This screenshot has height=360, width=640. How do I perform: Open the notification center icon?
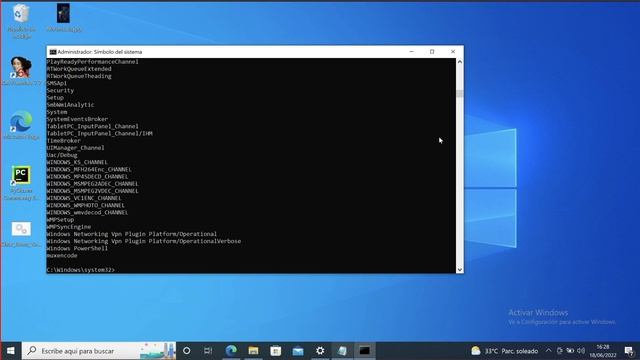coord(629,351)
